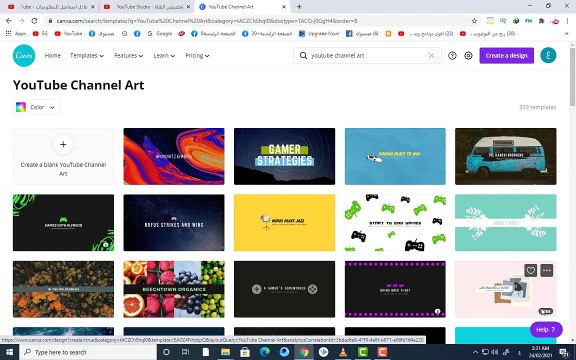
Task: Open the Start to End Games controller template
Action: click(x=395, y=223)
